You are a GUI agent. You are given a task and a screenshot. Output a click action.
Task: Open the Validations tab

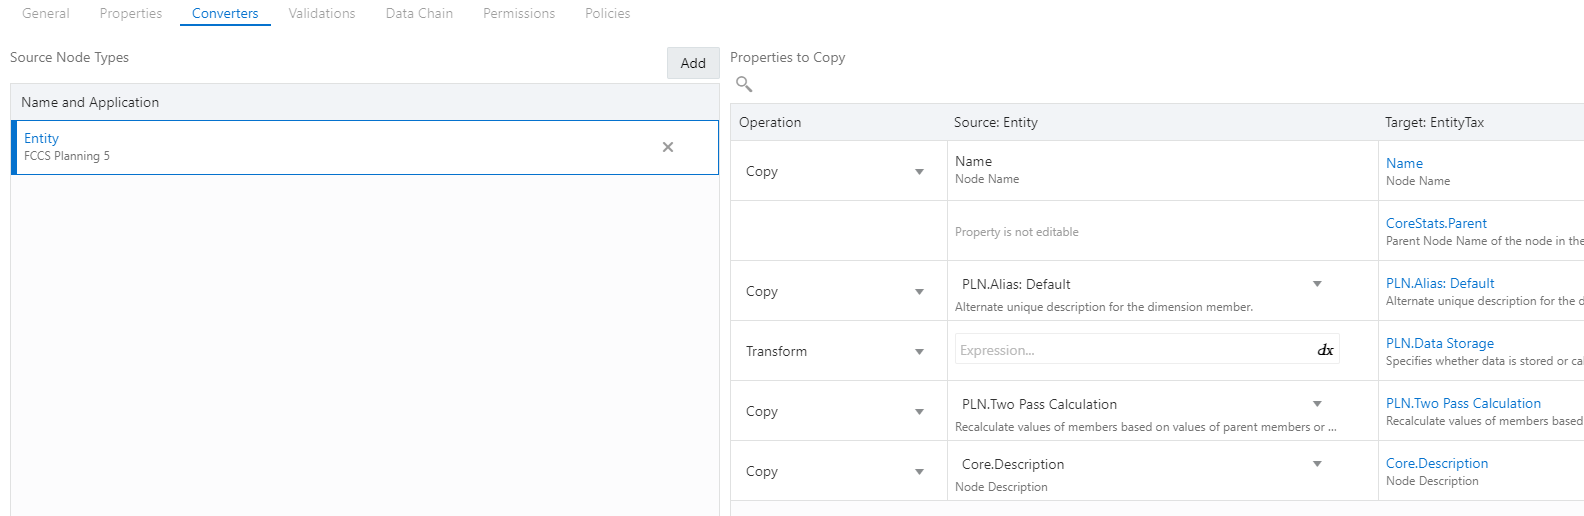coord(322,13)
